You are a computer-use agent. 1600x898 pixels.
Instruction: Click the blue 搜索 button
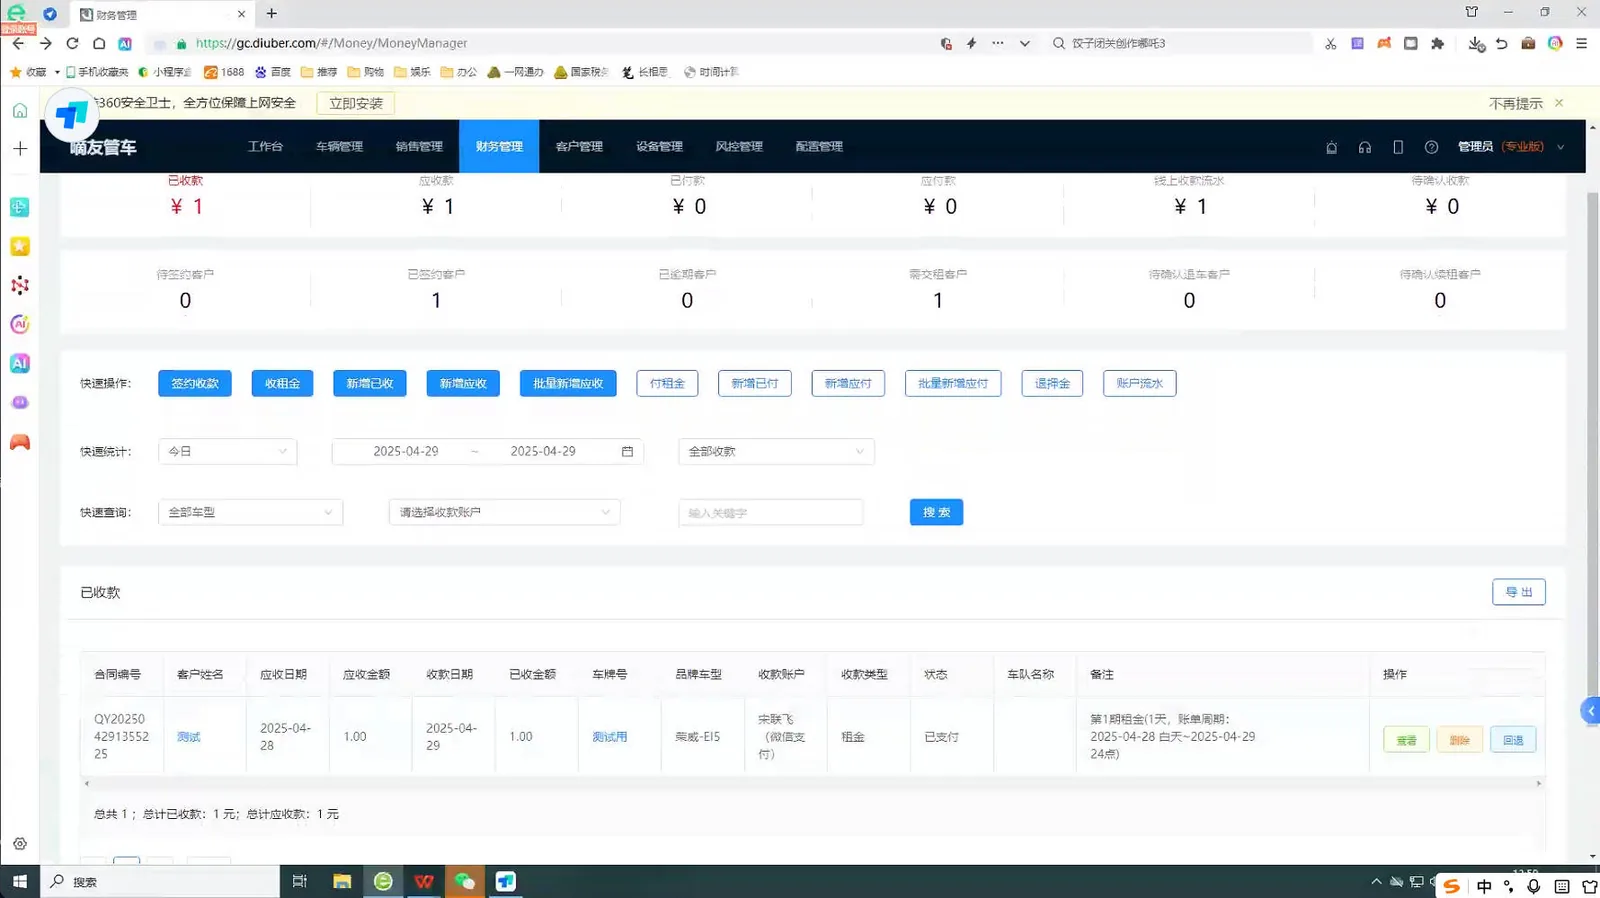(x=936, y=512)
